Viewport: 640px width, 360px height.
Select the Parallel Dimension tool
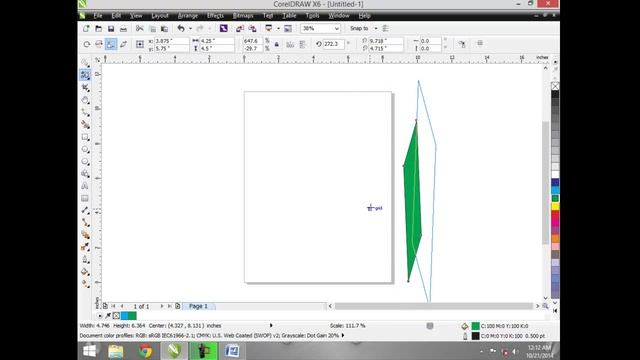tap(85, 210)
